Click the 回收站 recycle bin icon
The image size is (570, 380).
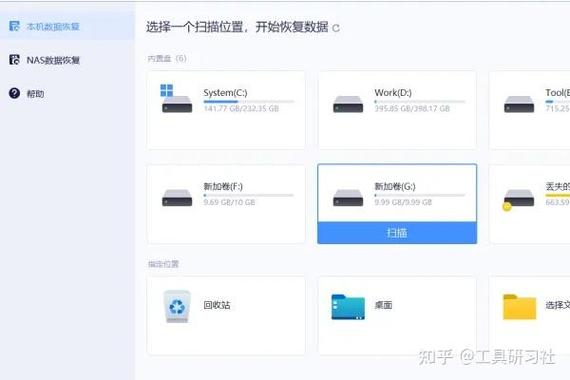tap(177, 306)
